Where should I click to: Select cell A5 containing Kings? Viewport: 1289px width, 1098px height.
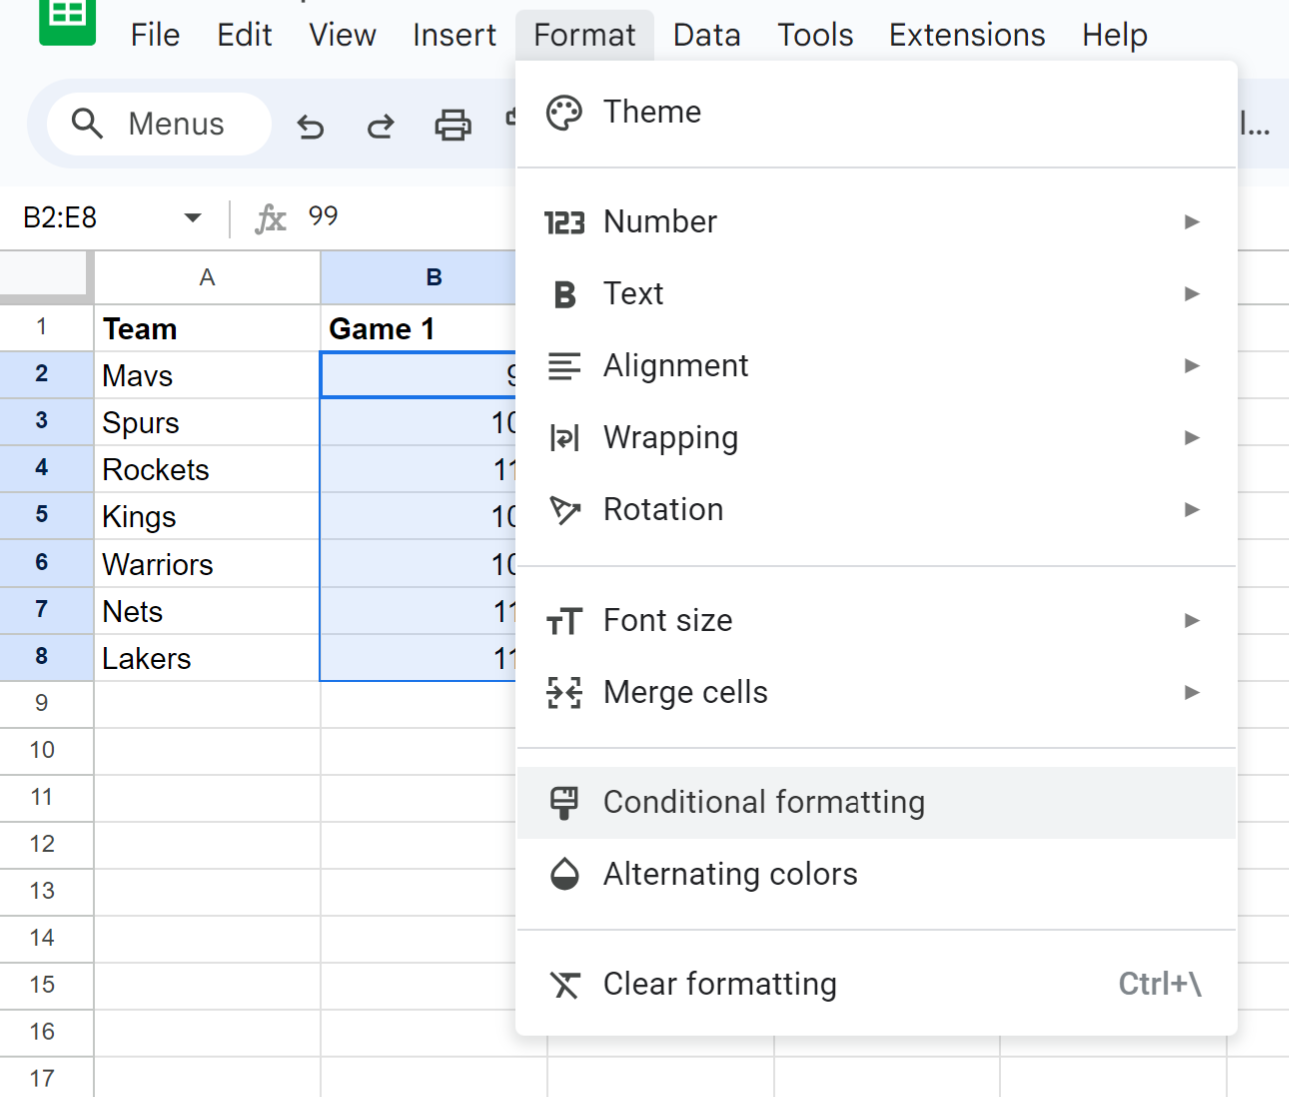207,517
